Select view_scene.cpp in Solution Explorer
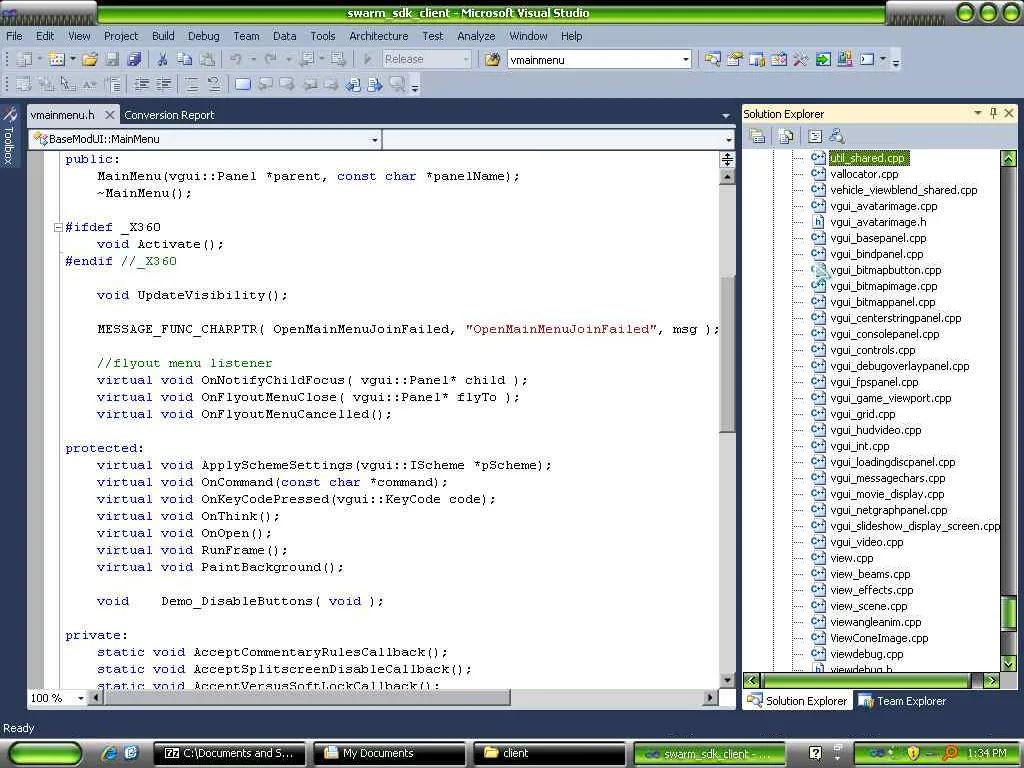 [x=869, y=606]
